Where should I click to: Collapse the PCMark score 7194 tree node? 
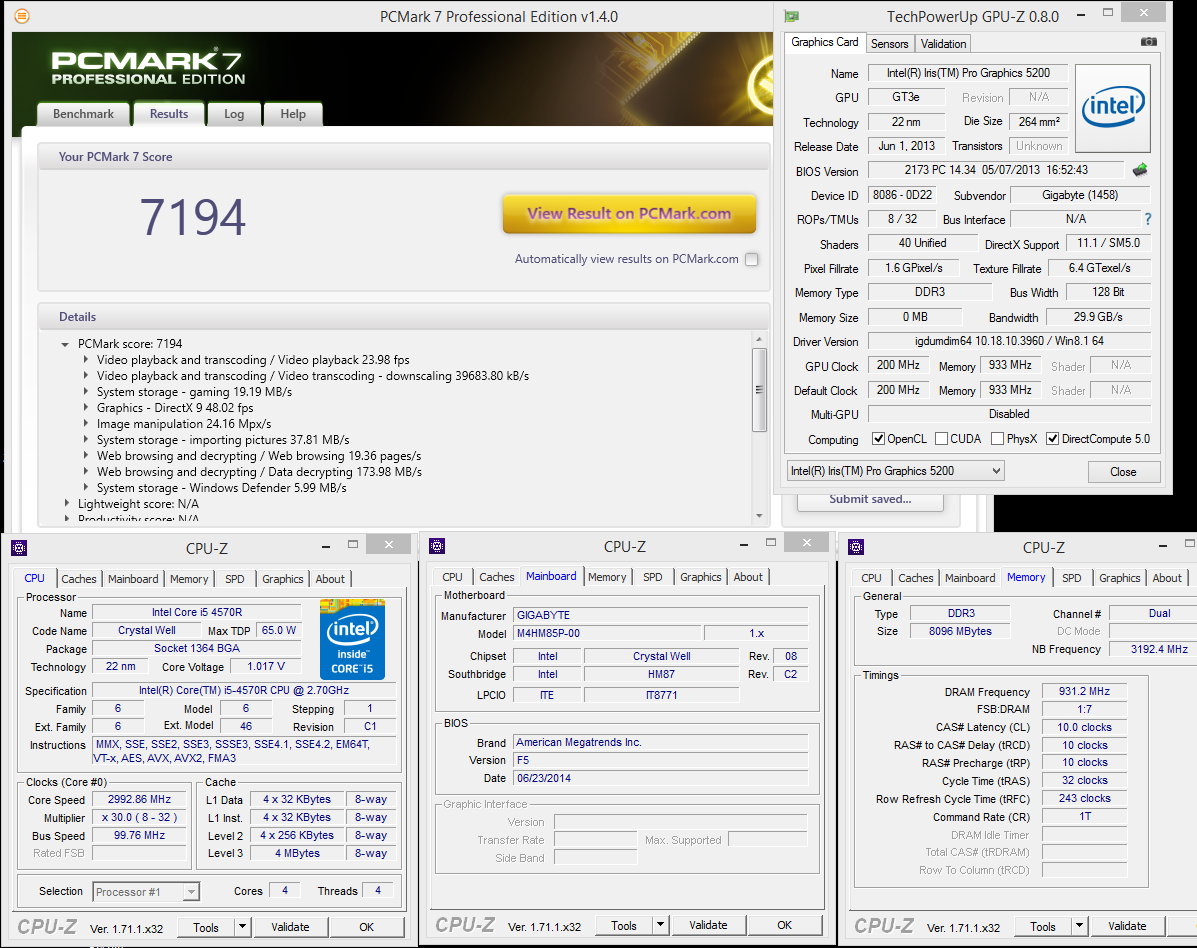(x=66, y=344)
